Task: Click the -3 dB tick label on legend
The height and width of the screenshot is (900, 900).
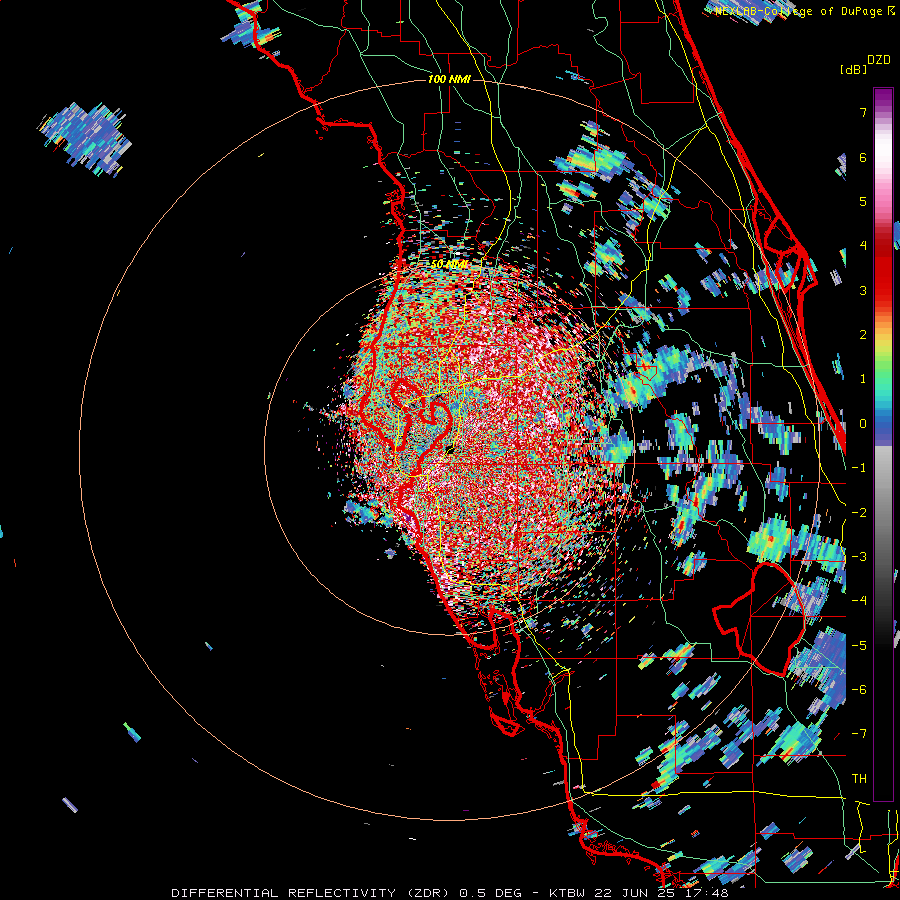Action: click(859, 557)
